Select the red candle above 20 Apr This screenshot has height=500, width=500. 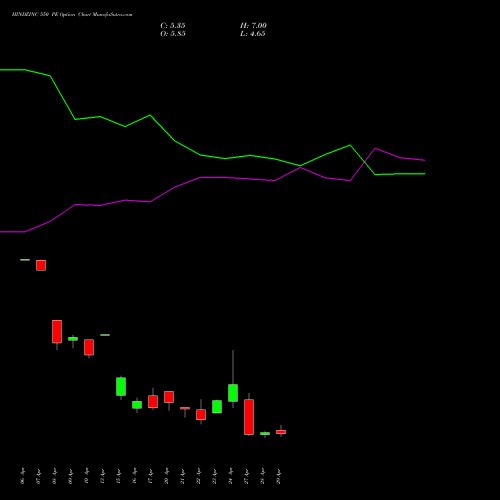(x=169, y=397)
